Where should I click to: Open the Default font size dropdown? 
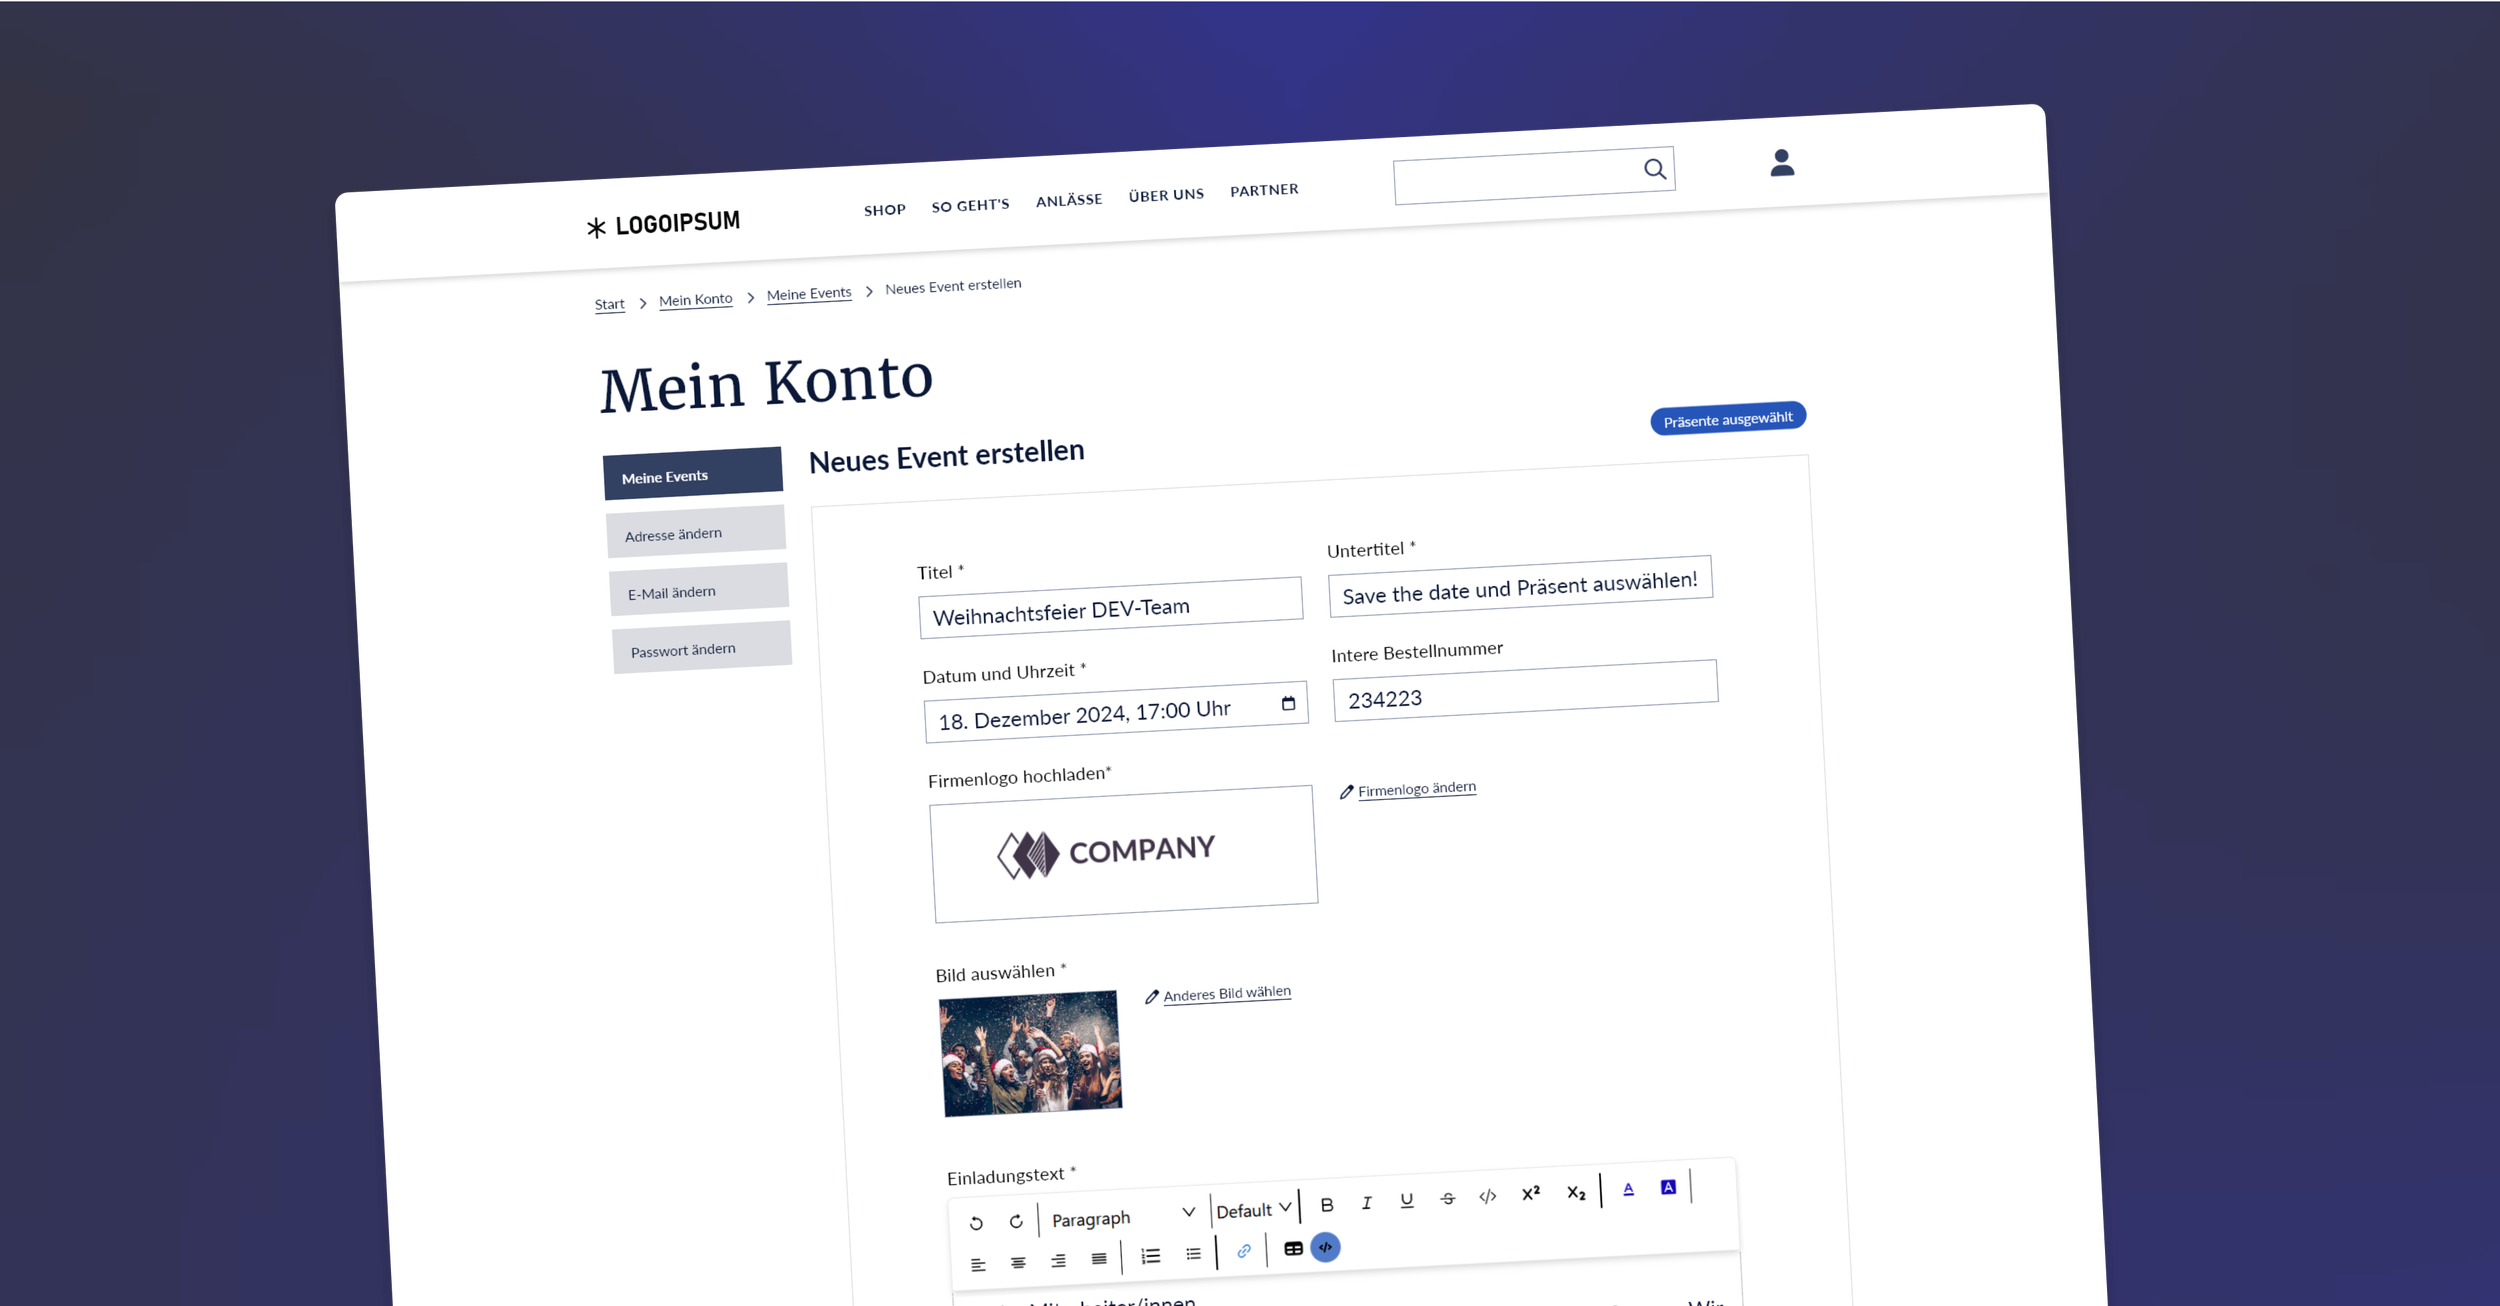1253,1210
